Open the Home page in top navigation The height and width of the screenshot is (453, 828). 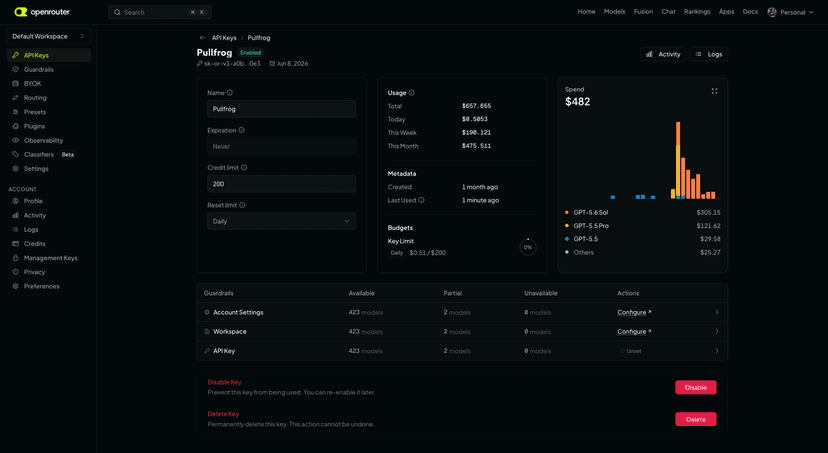586,12
